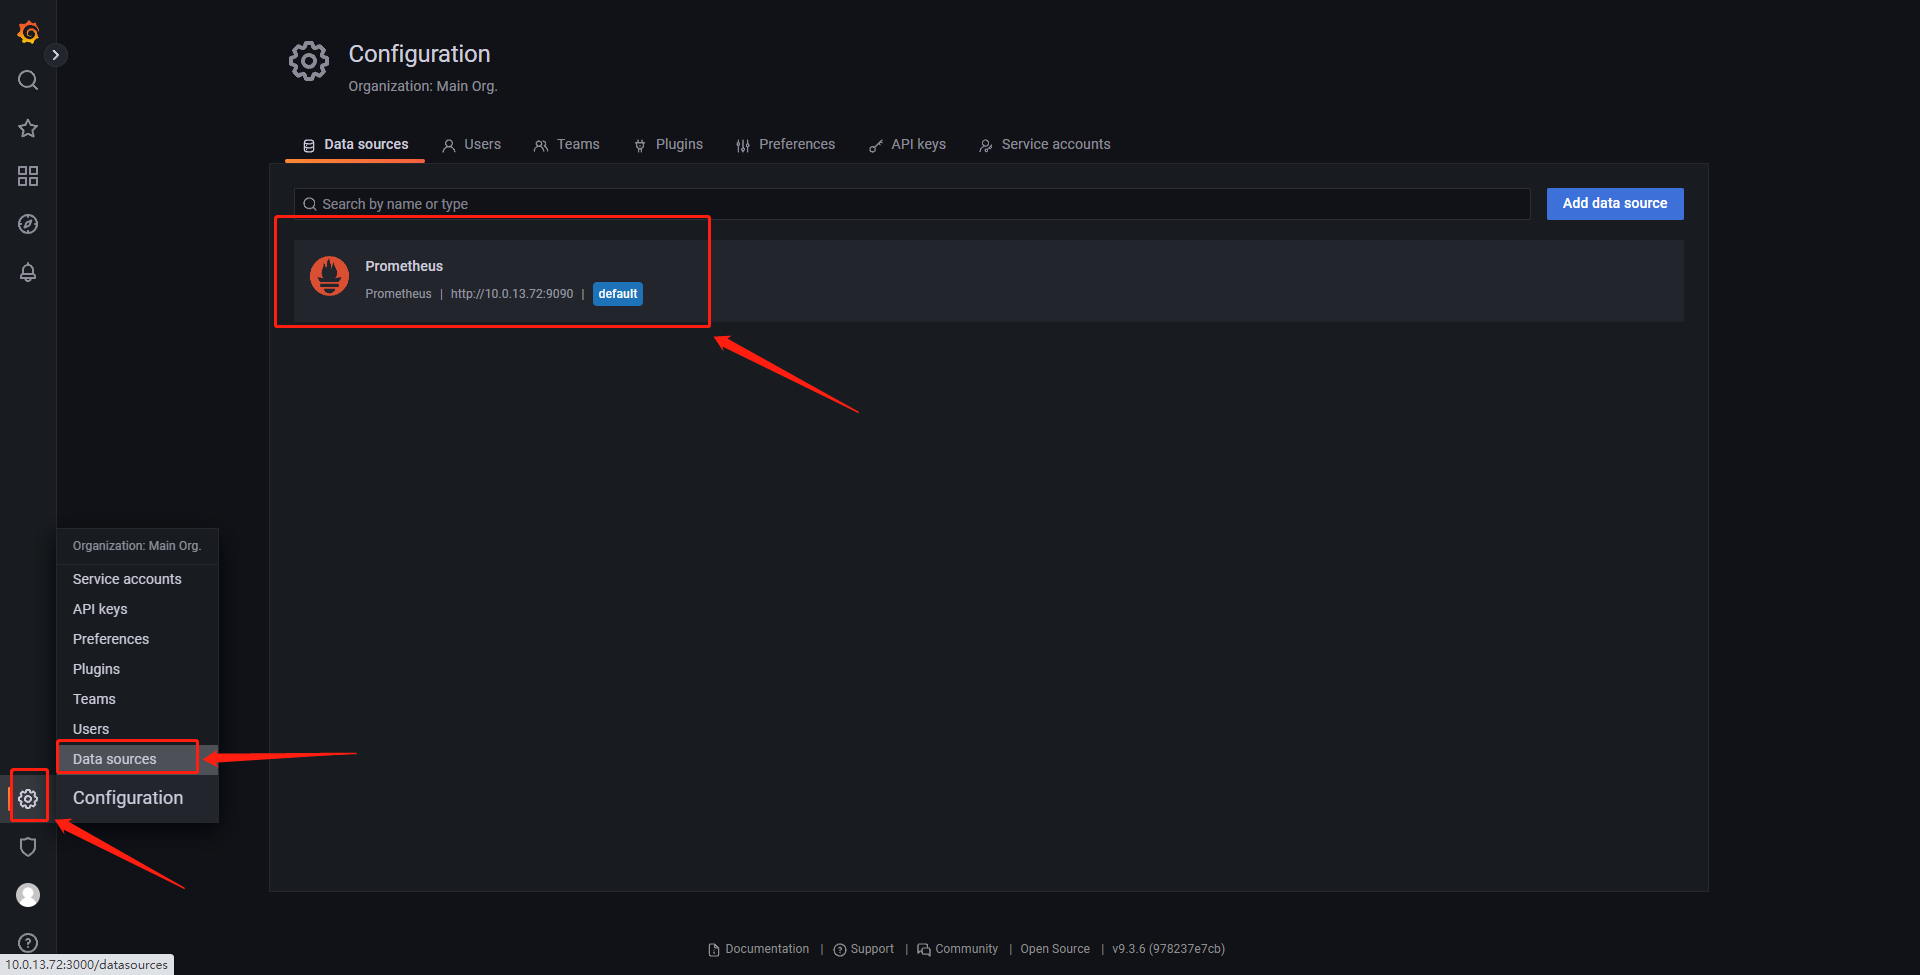Switch to the Service accounts tab

click(x=1044, y=145)
